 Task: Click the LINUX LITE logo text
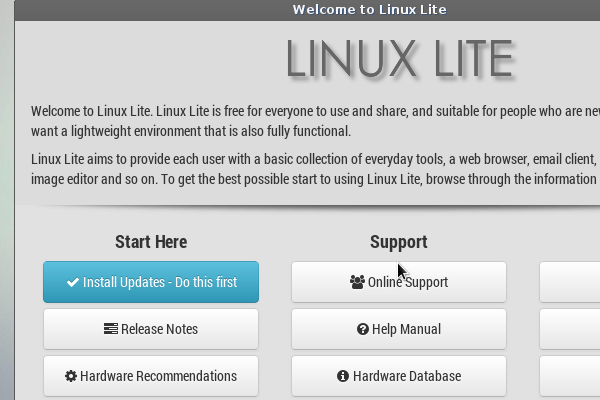tap(400, 59)
